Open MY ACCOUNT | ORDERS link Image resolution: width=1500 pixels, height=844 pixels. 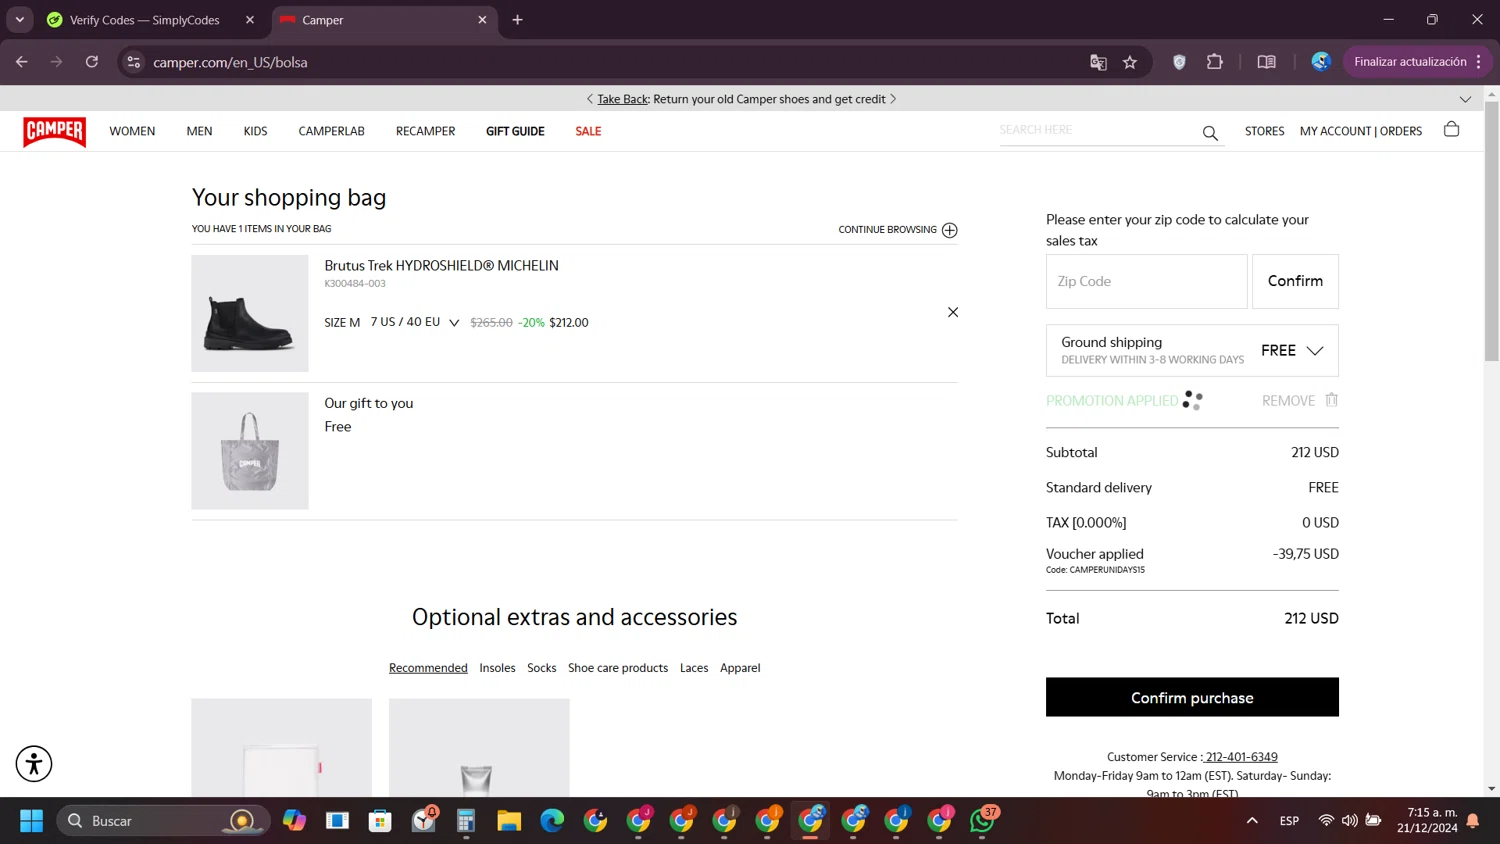pyautogui.click(x=1360, y=131)
